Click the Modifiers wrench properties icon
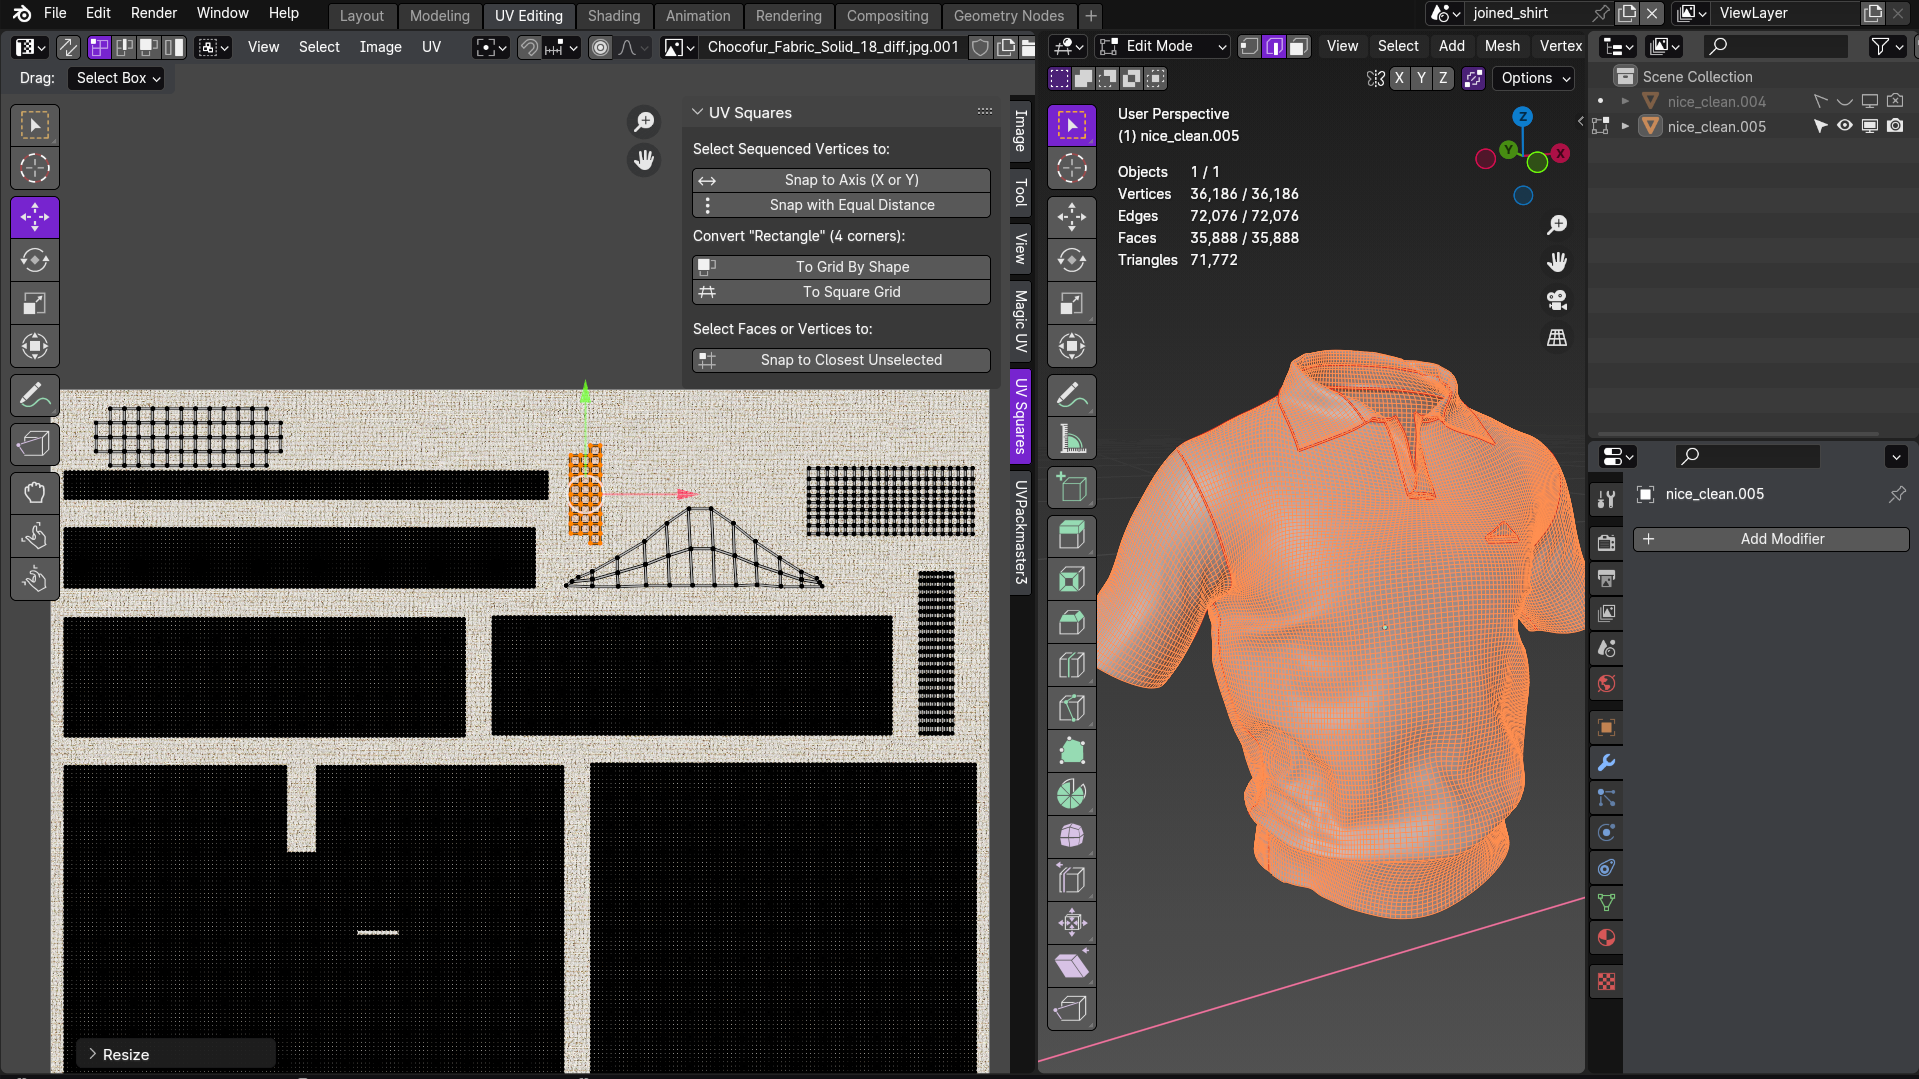The height and width of the screenshot is (1079, 1919). click(1606, 763)
